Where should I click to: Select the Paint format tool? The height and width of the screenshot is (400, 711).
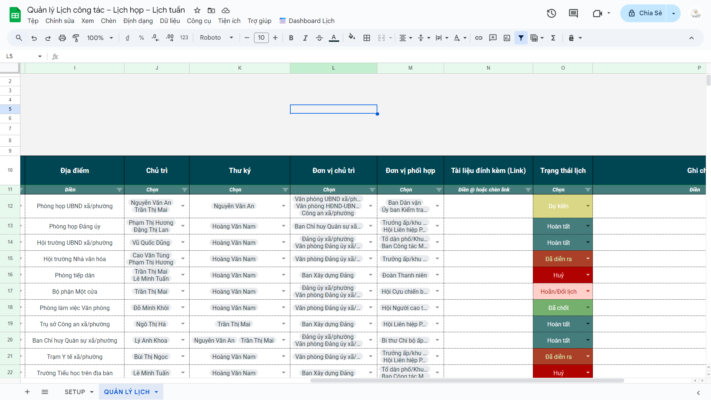(x=76, y=38)
